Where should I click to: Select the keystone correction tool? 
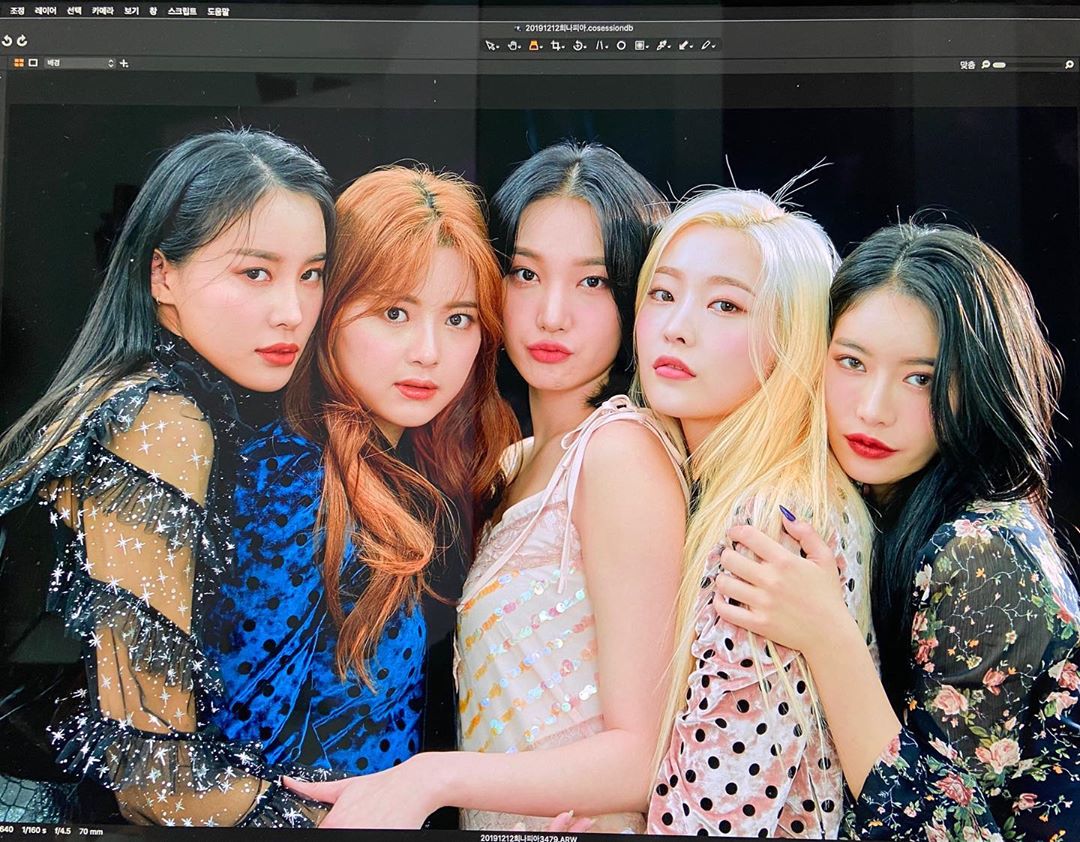click(599, 45)
